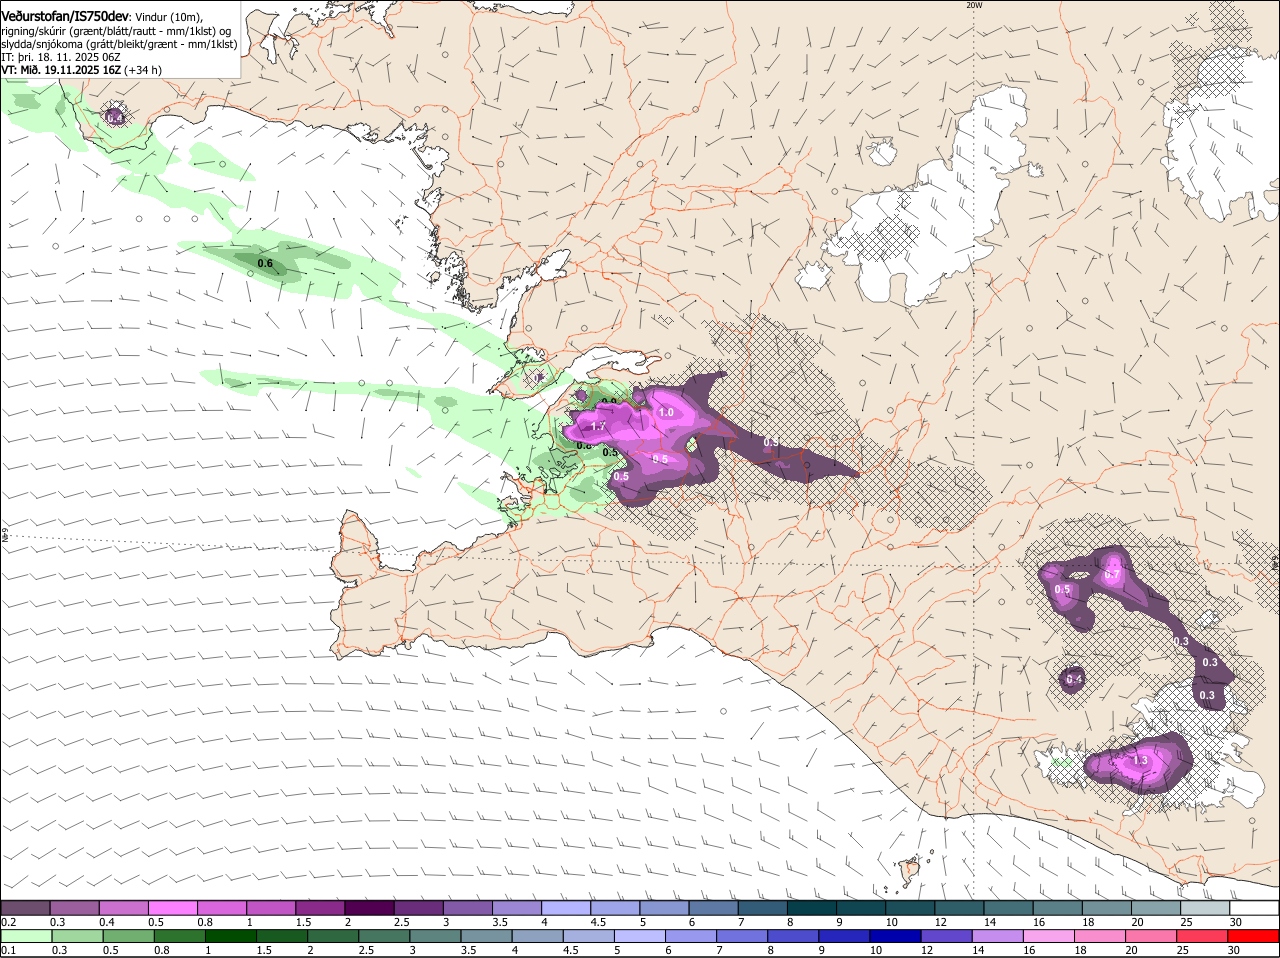The height and width of the screenshot is (958, 1280).
Task: Select the pale grey top-row swatch between 25 and 30
Action: pyautogui.click(x=1205, y=907)
